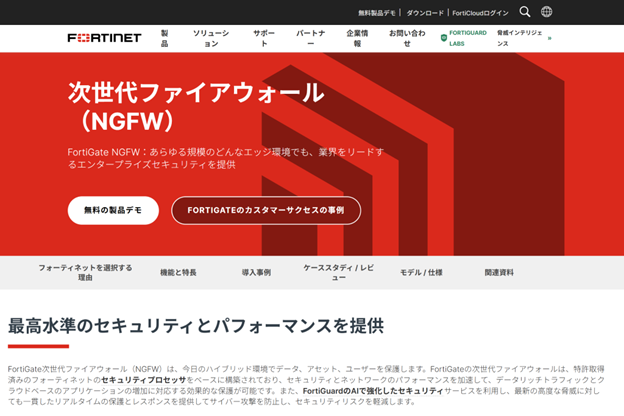The image size is (624, 416).
Task: Click the Fortinet logo
Action: click(104, 38)
